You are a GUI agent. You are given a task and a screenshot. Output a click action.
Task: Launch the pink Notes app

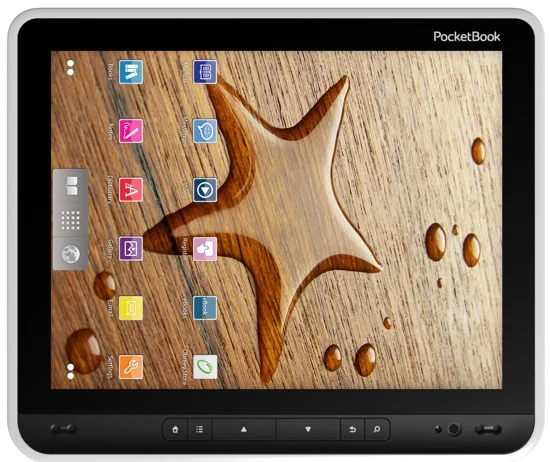(130, 131)
